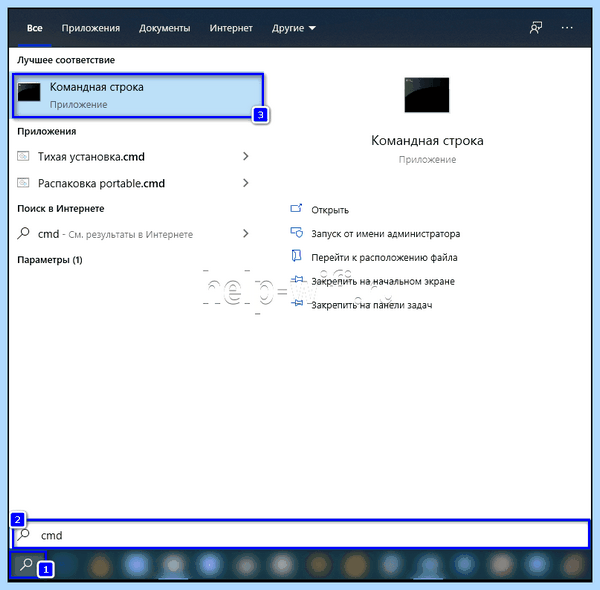Click the Распаковка portable.cmd file icon
This screenshot has height=590, width=600.
(x=23, y=183)
